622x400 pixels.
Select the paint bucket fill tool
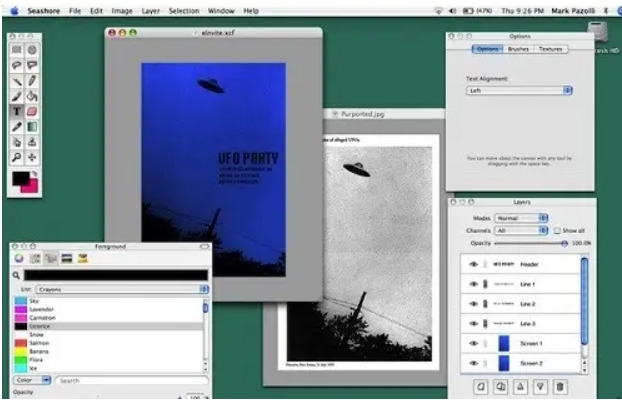pos(32,96)
